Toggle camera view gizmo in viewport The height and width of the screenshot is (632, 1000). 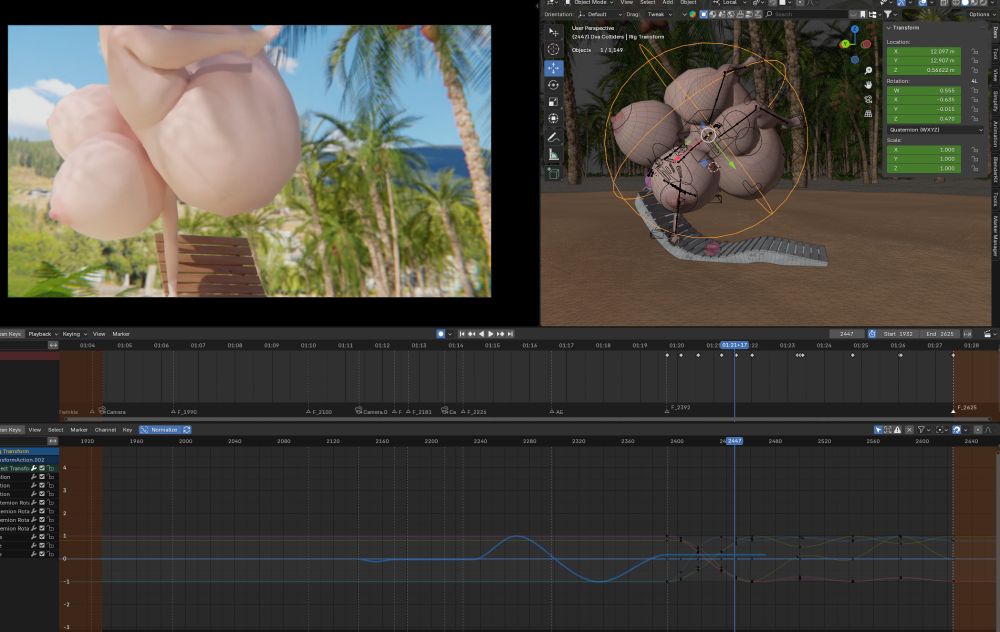pos(868,99)
